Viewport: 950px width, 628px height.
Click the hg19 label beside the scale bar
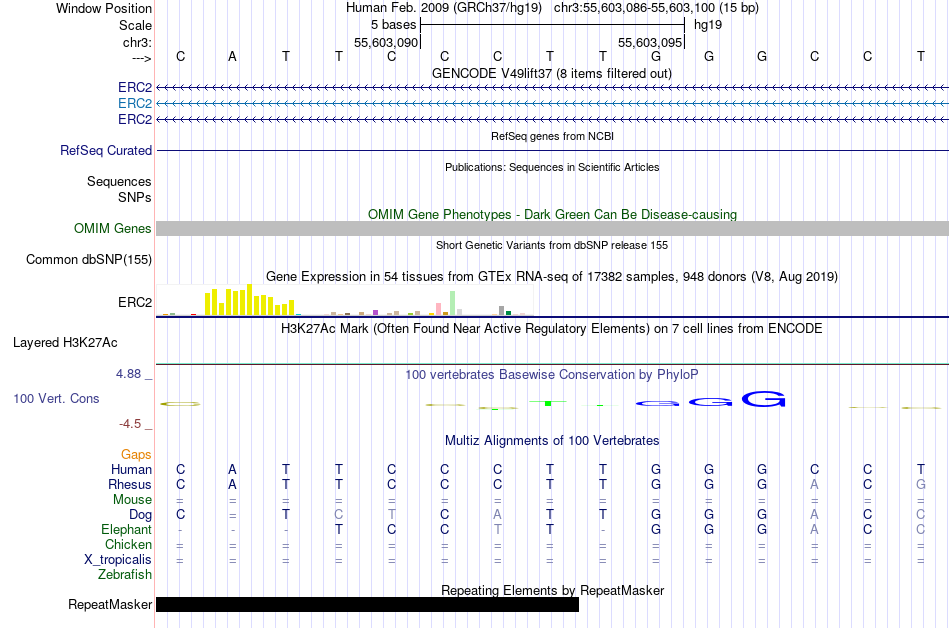click(708, 25)
